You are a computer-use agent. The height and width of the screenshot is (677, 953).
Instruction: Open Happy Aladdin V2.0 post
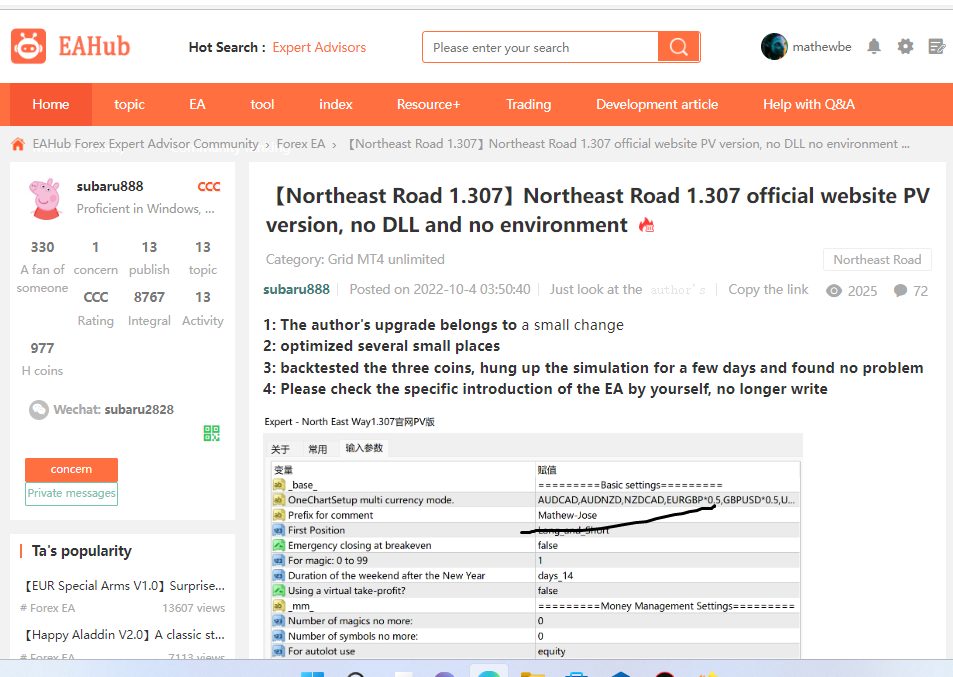[x=125, y=634]
